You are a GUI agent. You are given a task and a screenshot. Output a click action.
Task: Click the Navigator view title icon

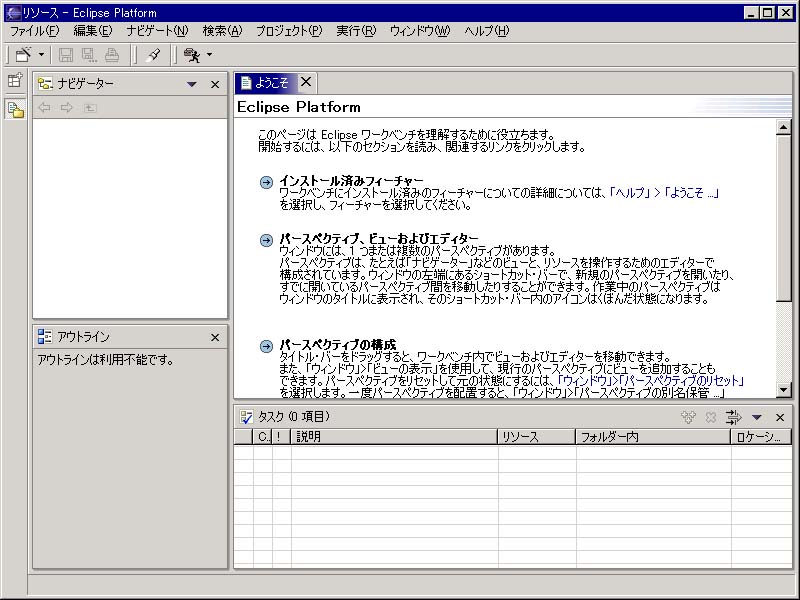[45, 84]
